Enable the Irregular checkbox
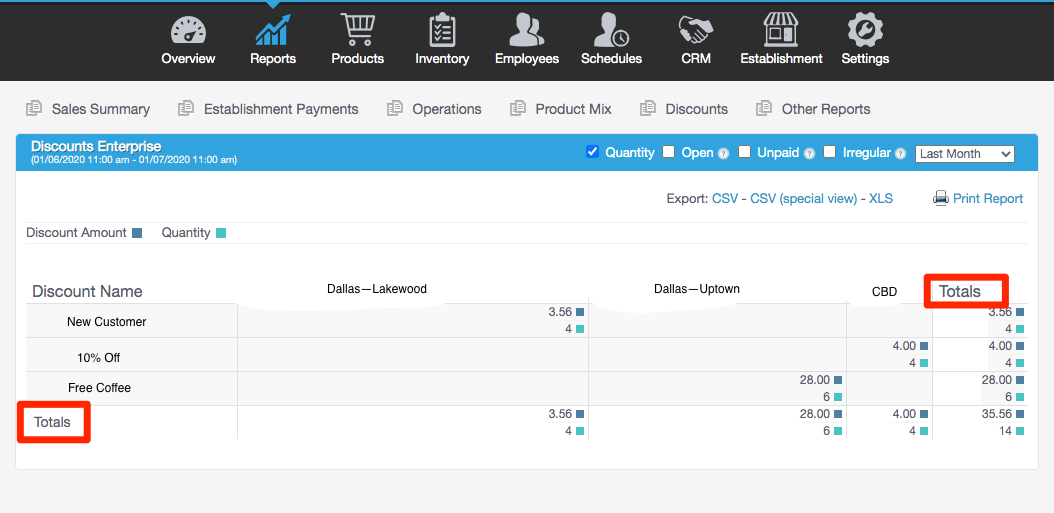1054x513 pixels. (x=829, y=152)
